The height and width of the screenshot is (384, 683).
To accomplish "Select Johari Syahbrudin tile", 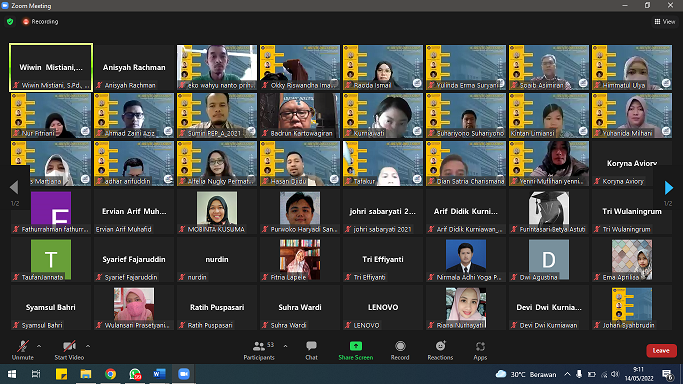I will coord(632,307).
